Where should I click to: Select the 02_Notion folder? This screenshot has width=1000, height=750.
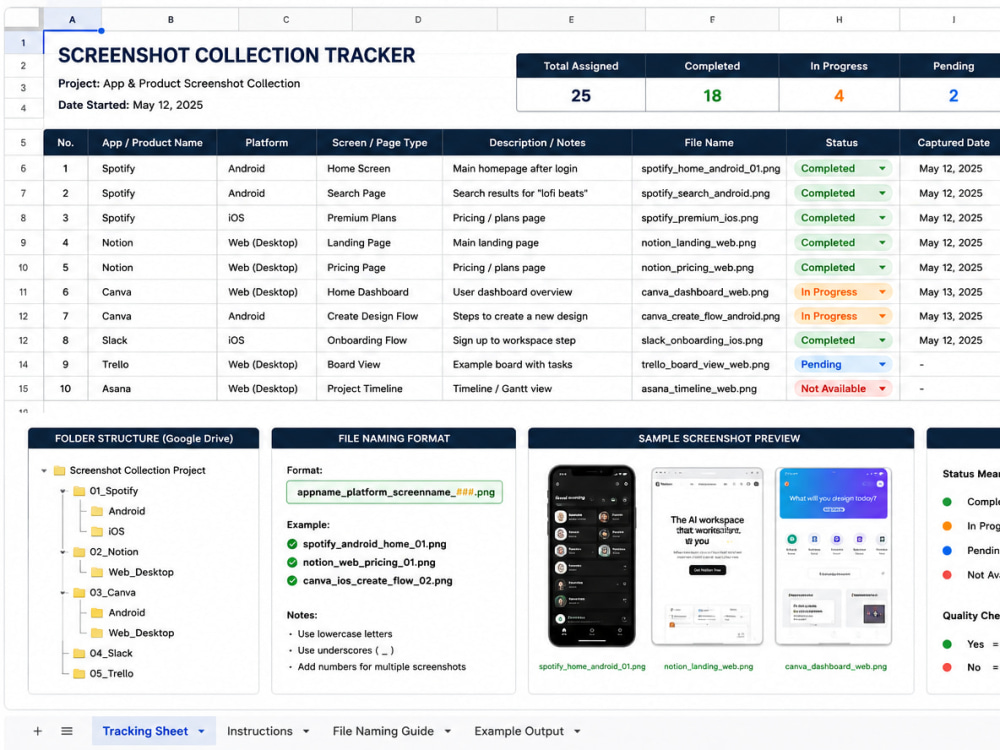[x=106, y=552]
